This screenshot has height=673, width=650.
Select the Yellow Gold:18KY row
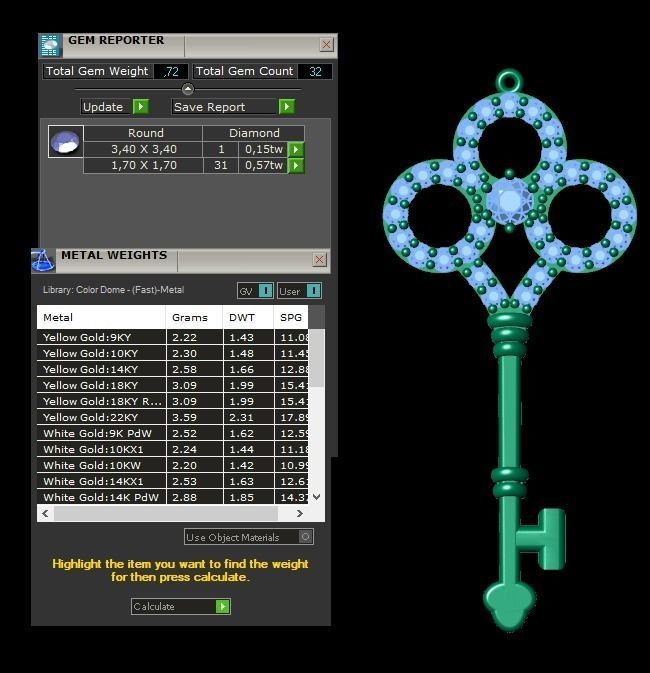[x=173, y=385]
